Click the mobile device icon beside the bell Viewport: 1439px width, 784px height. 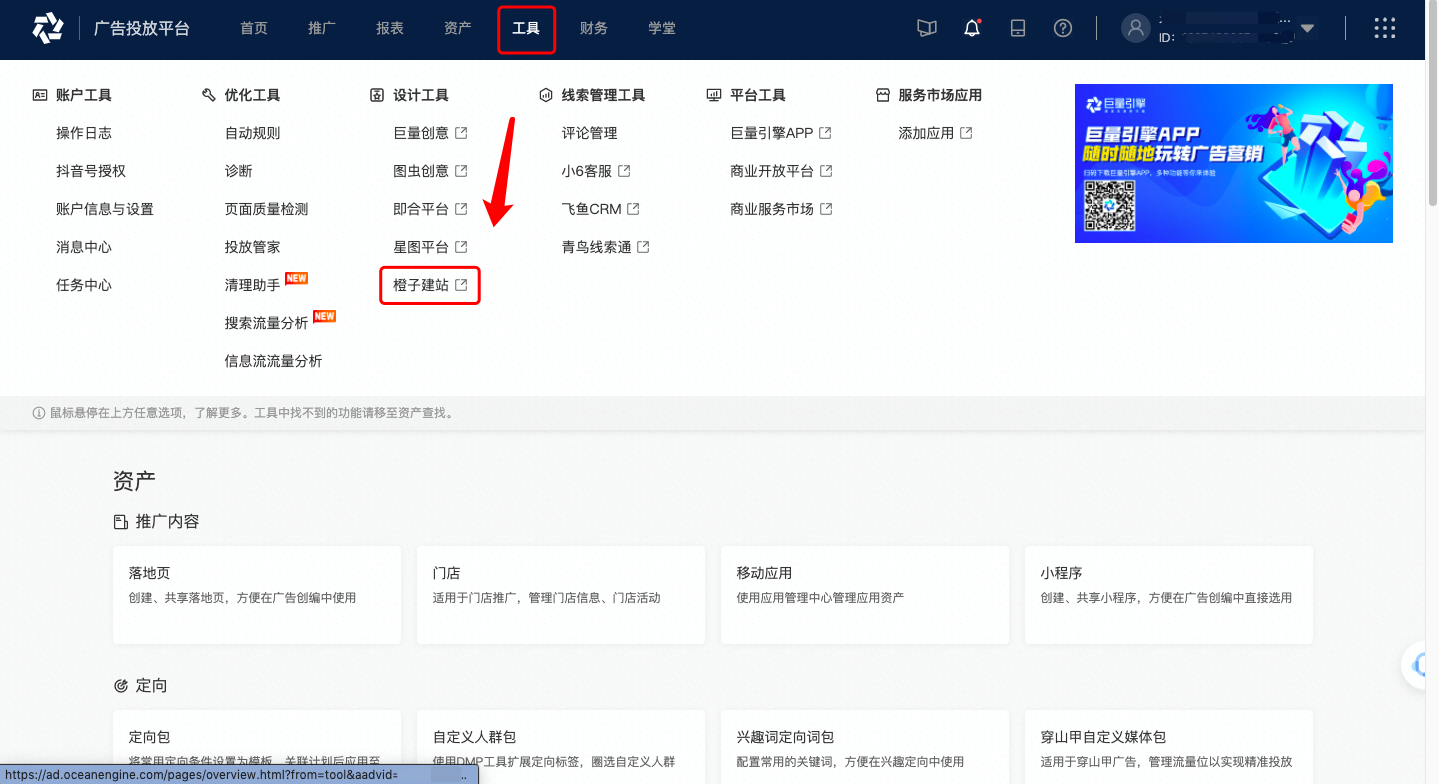(x=1017, y=28)
